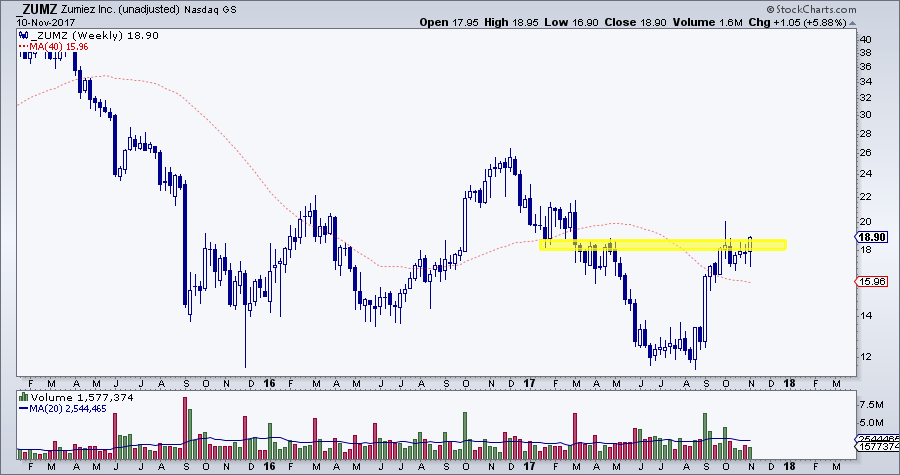The image size is (900, 475).
Task: Click the 14 price axis label
Action: (x=866, y=316)
